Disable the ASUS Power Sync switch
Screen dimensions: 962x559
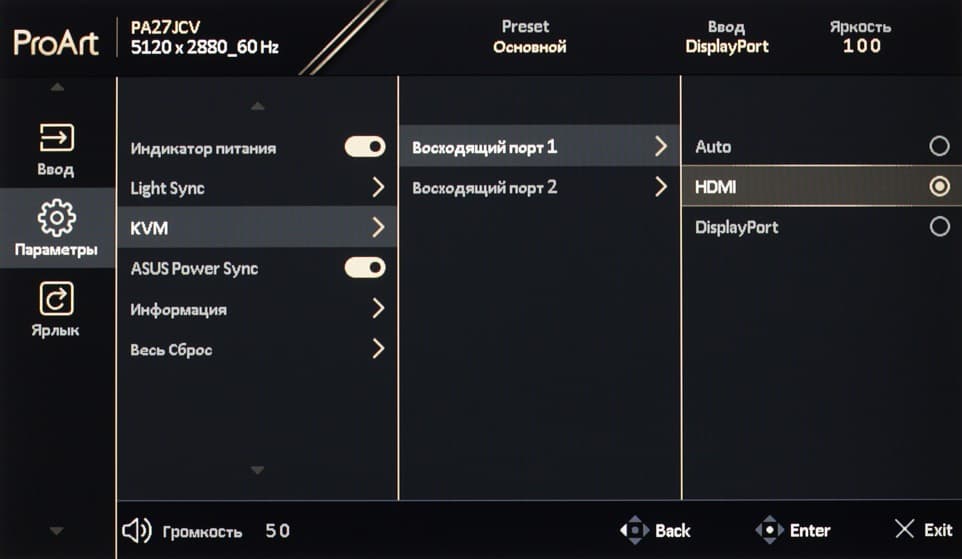coord(365,268)
